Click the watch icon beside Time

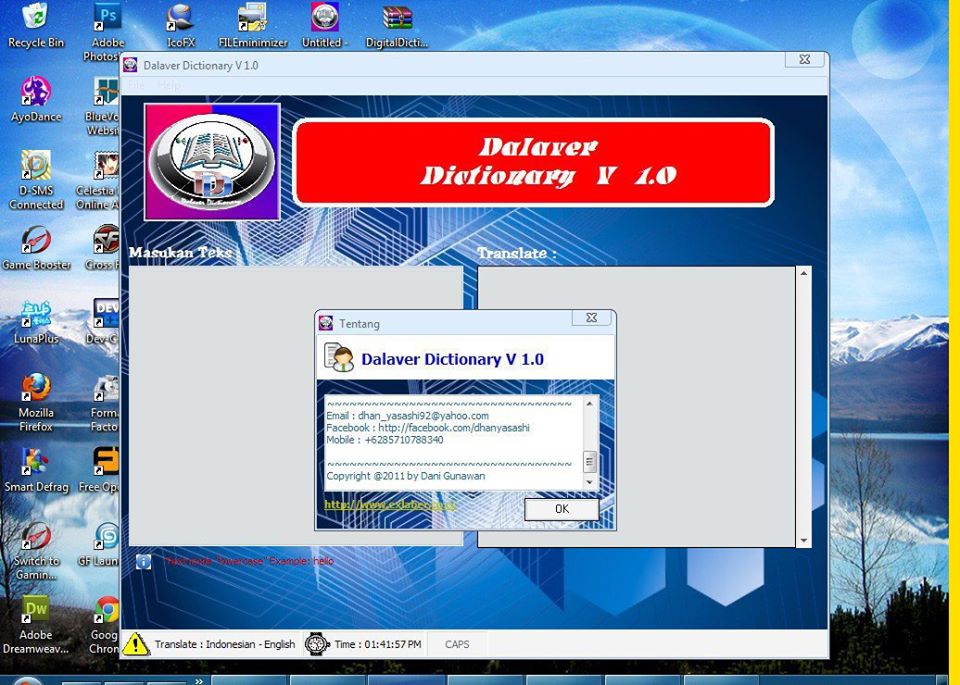tap(317, 644)
